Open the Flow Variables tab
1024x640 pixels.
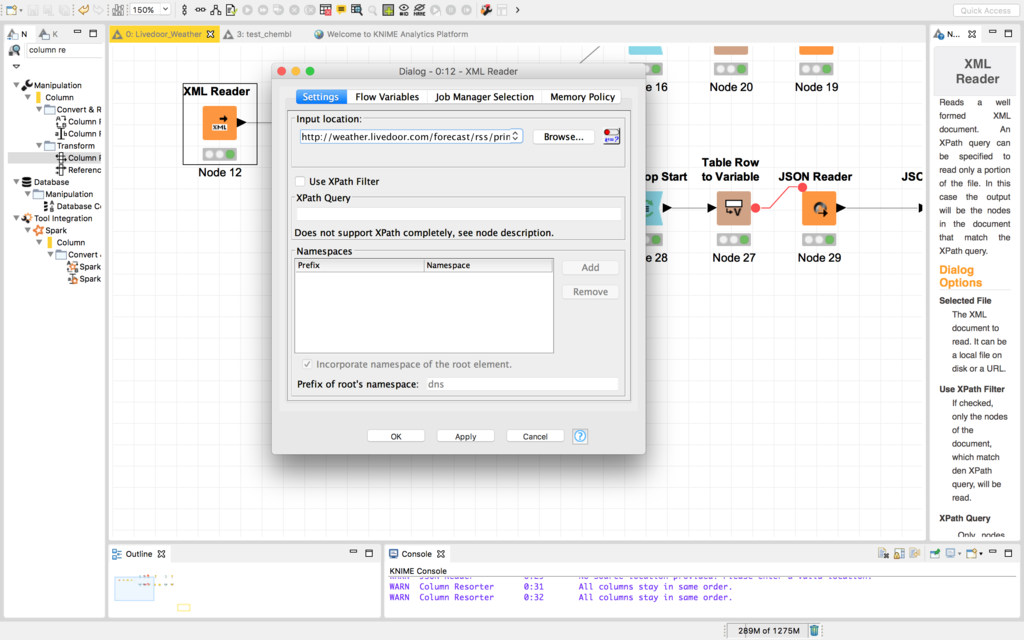(x=387, y=97)
